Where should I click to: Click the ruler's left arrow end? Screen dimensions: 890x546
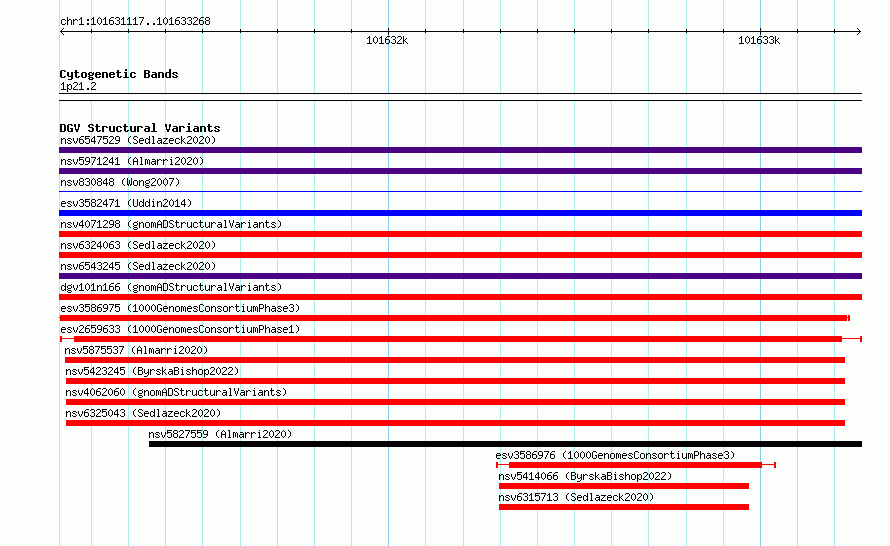(62, 32)
